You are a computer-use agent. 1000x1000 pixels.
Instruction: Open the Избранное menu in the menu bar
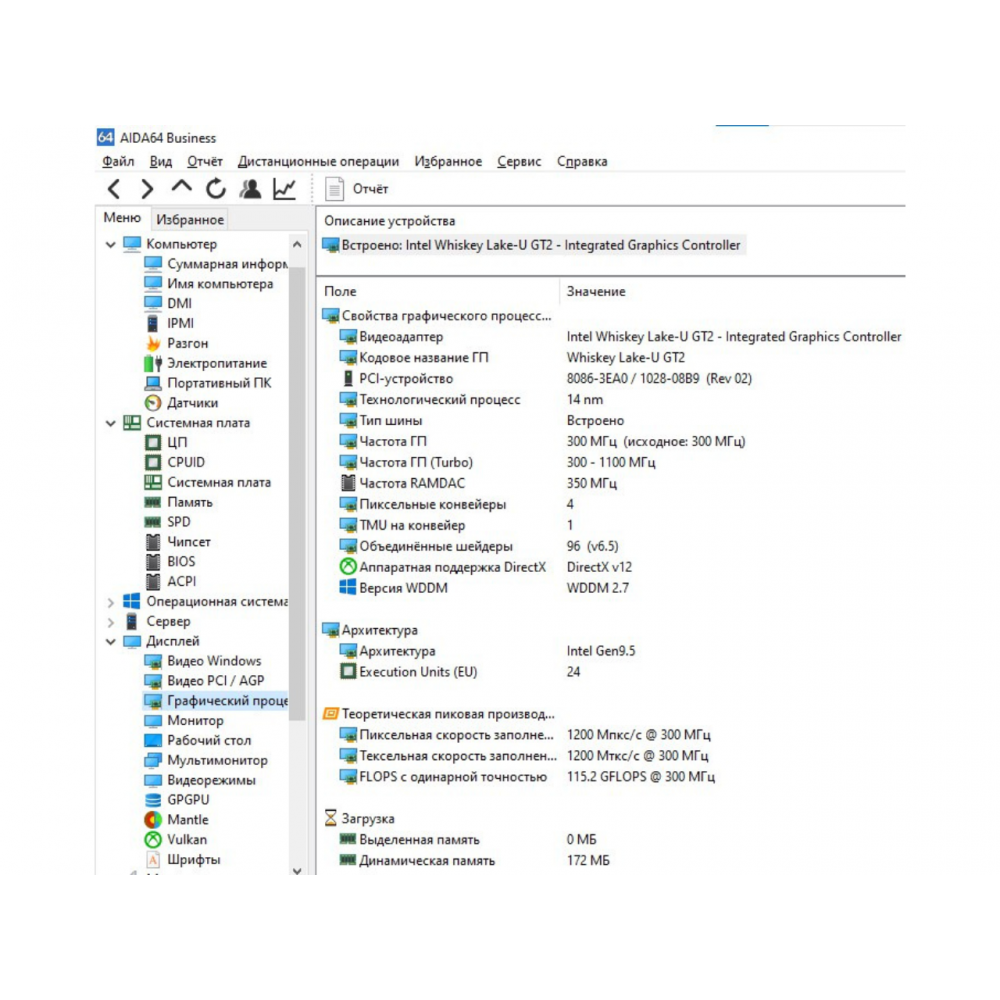[448, 161]
